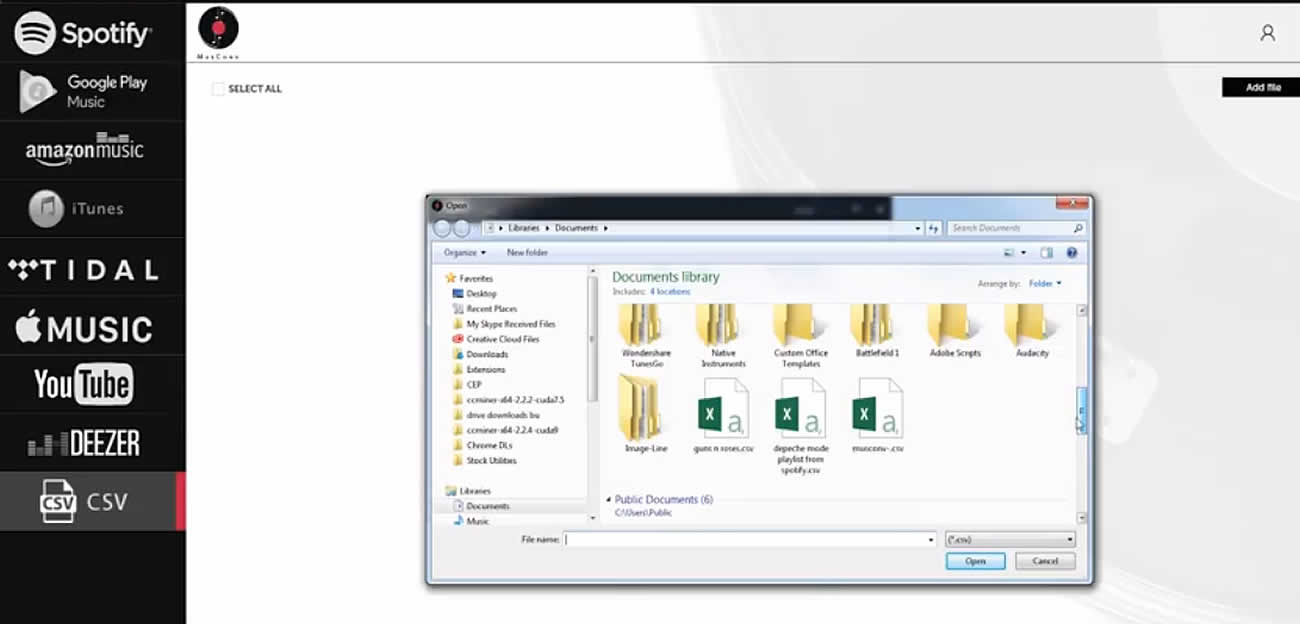The height and width of the screenshot is (624, 1300).
Task: Click the dialog's Forward arrow
Action: click(x=462, y=228)
